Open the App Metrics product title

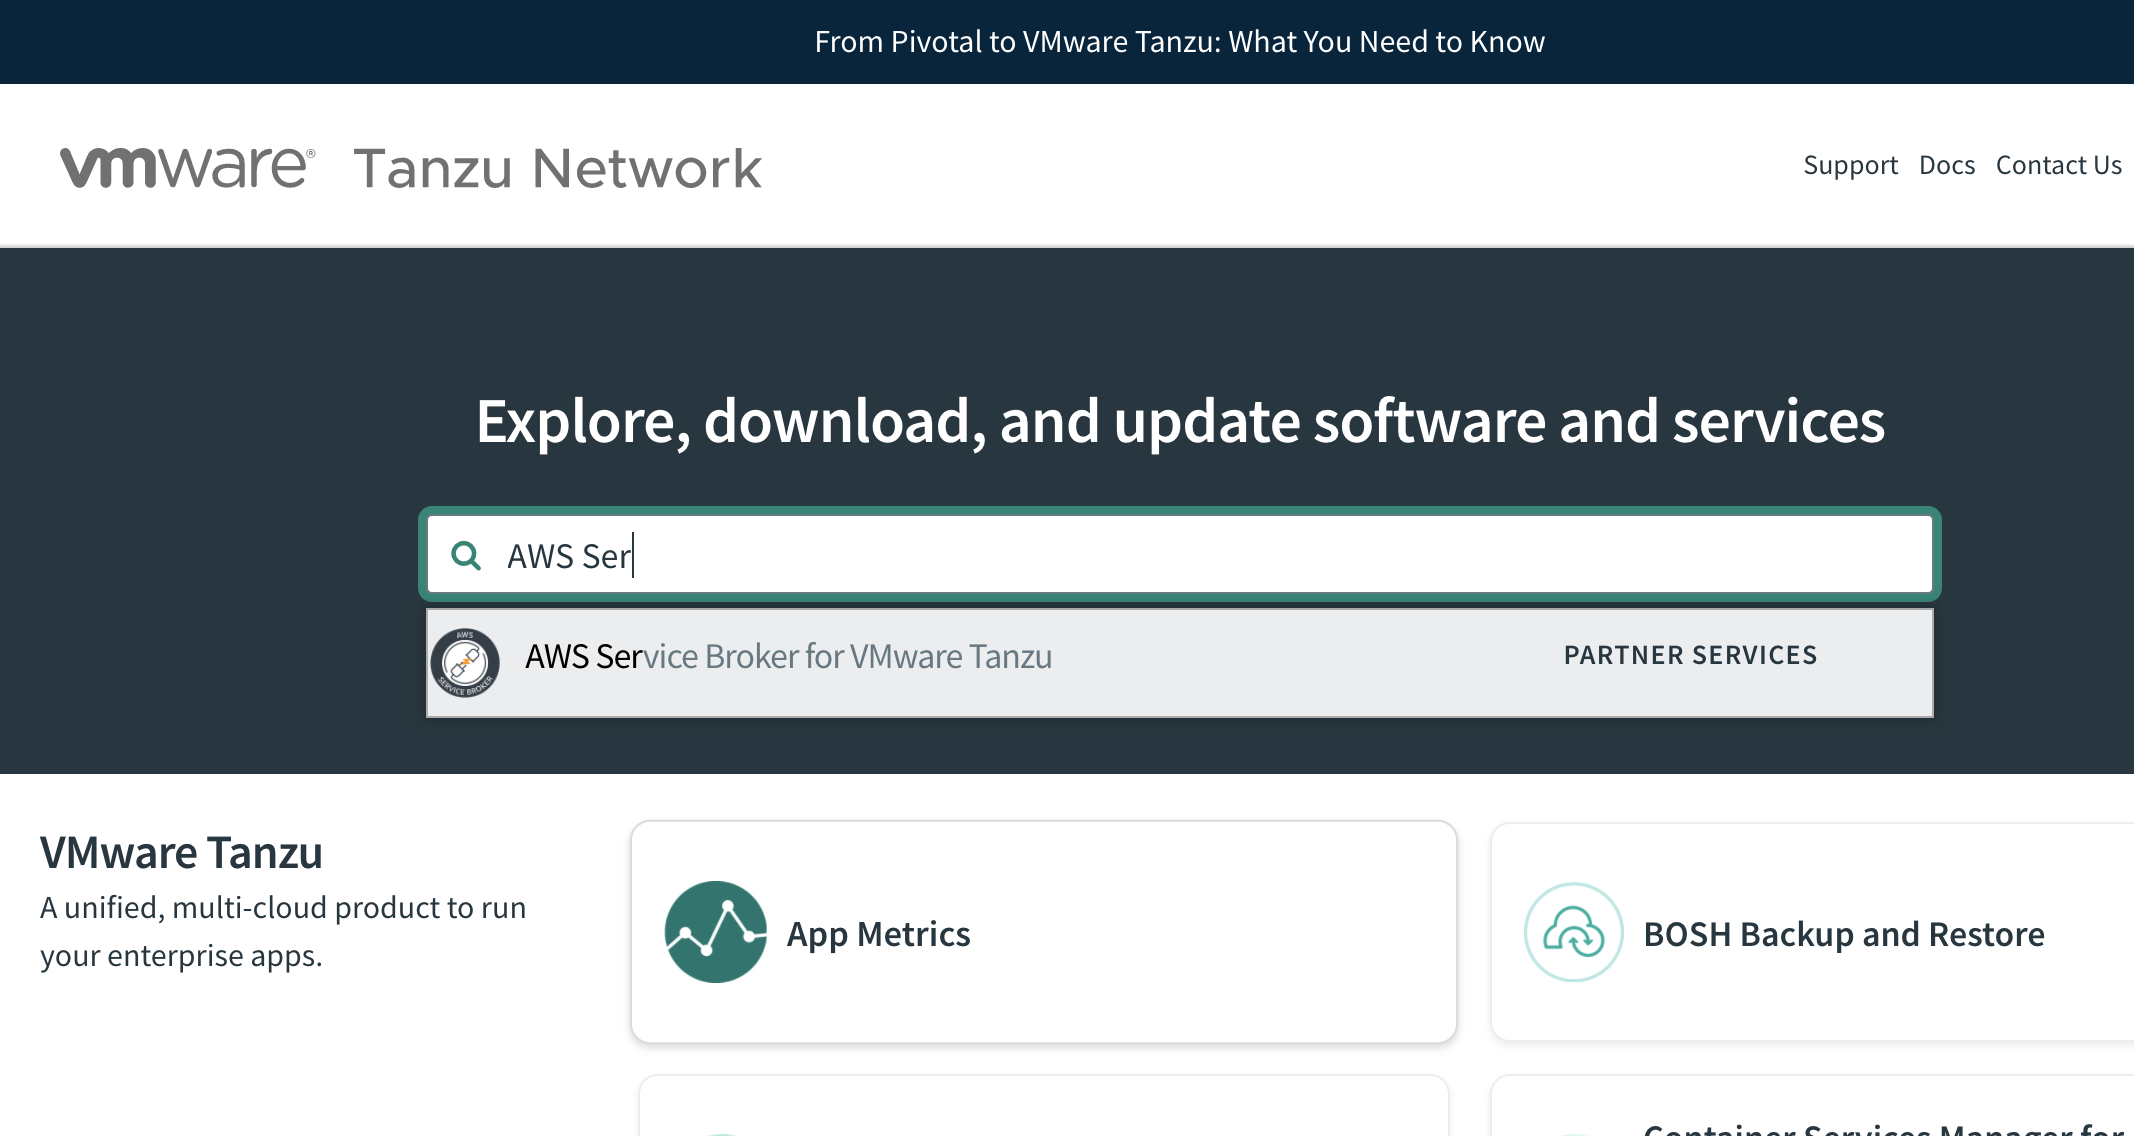point(878,934)
